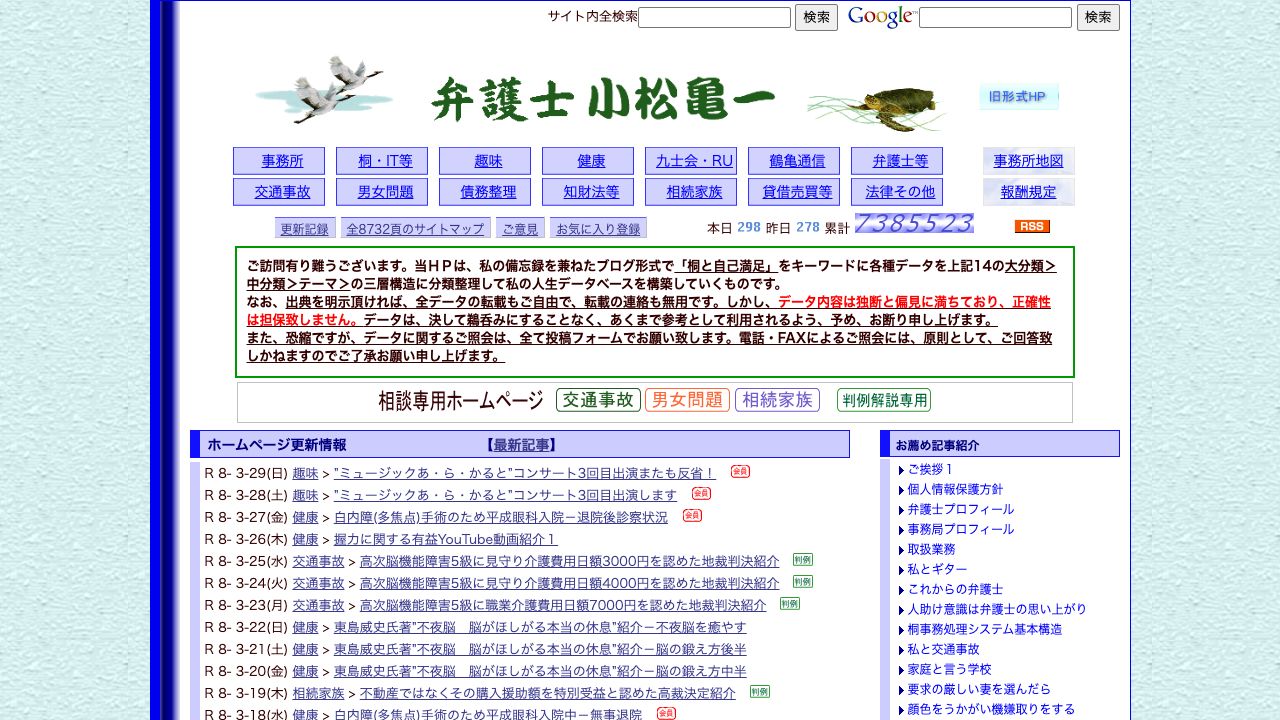Switch to the 健康 category
The image size is (1280, 720).
coord(588,160)
